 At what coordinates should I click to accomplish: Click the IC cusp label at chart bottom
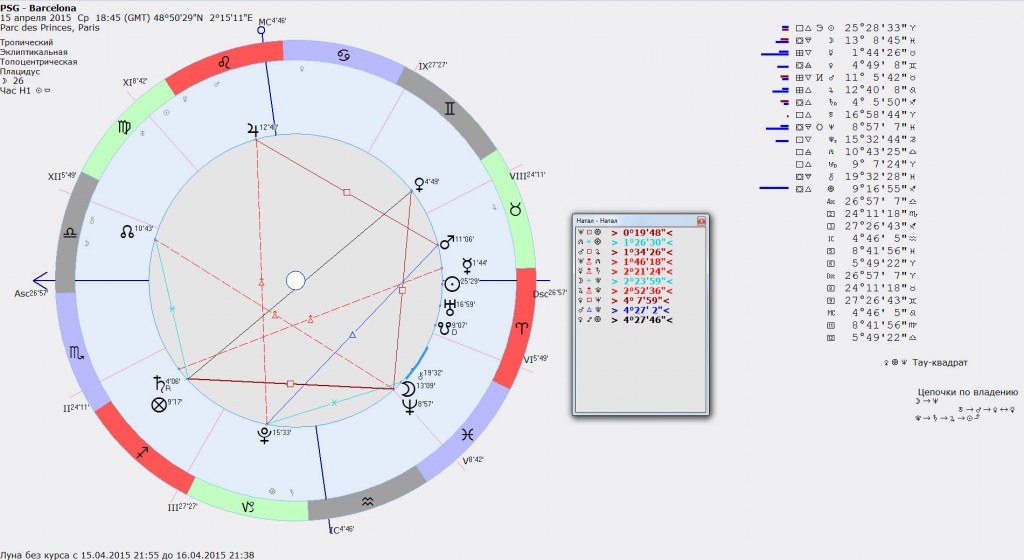pyautogui.click(x=340, y=530)
